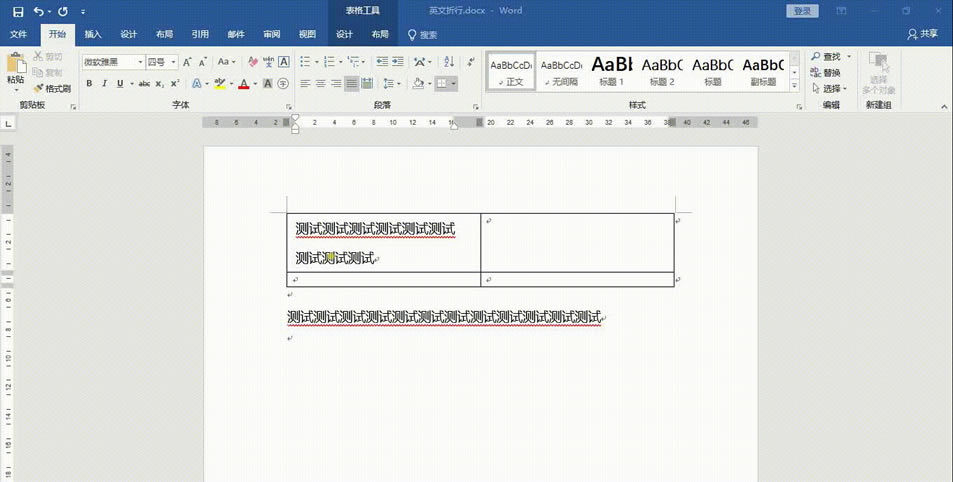
Task: Open the 段落 (Paragraph) dialog launcher
Action: pos(476,107)
